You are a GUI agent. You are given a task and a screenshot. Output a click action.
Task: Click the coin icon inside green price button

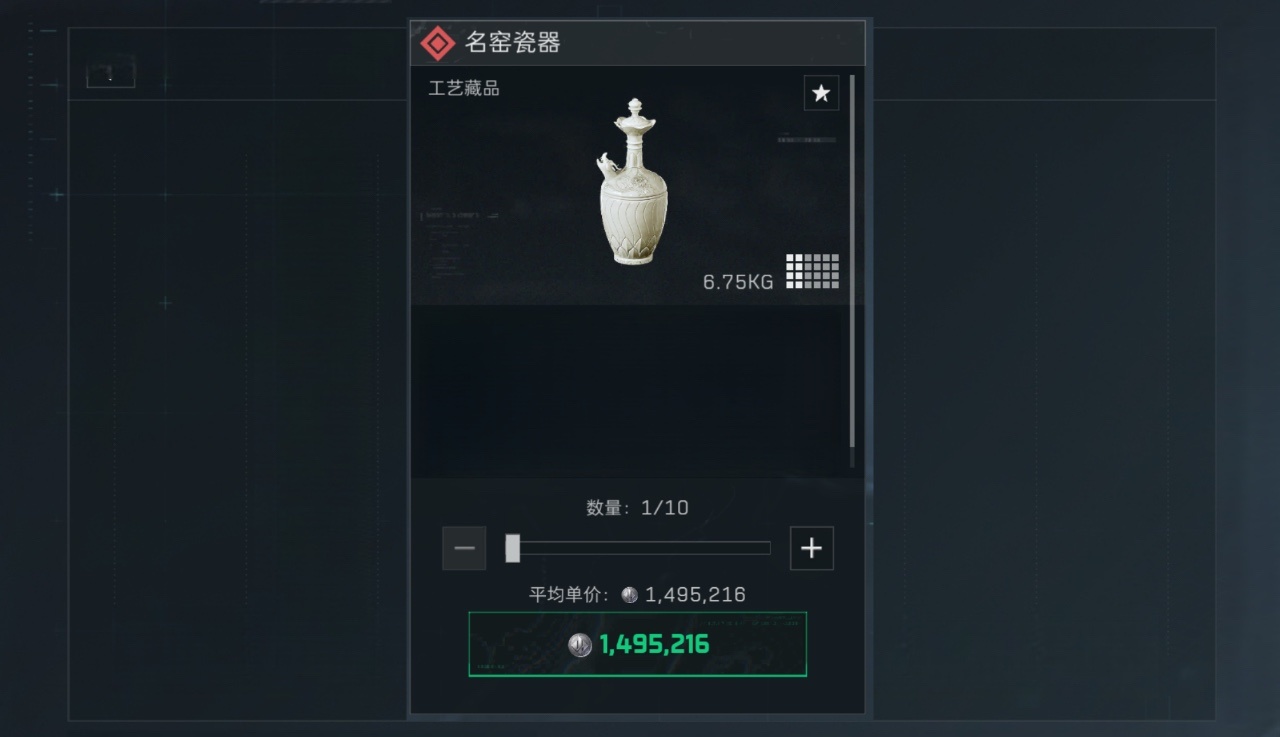coord(580,645)
